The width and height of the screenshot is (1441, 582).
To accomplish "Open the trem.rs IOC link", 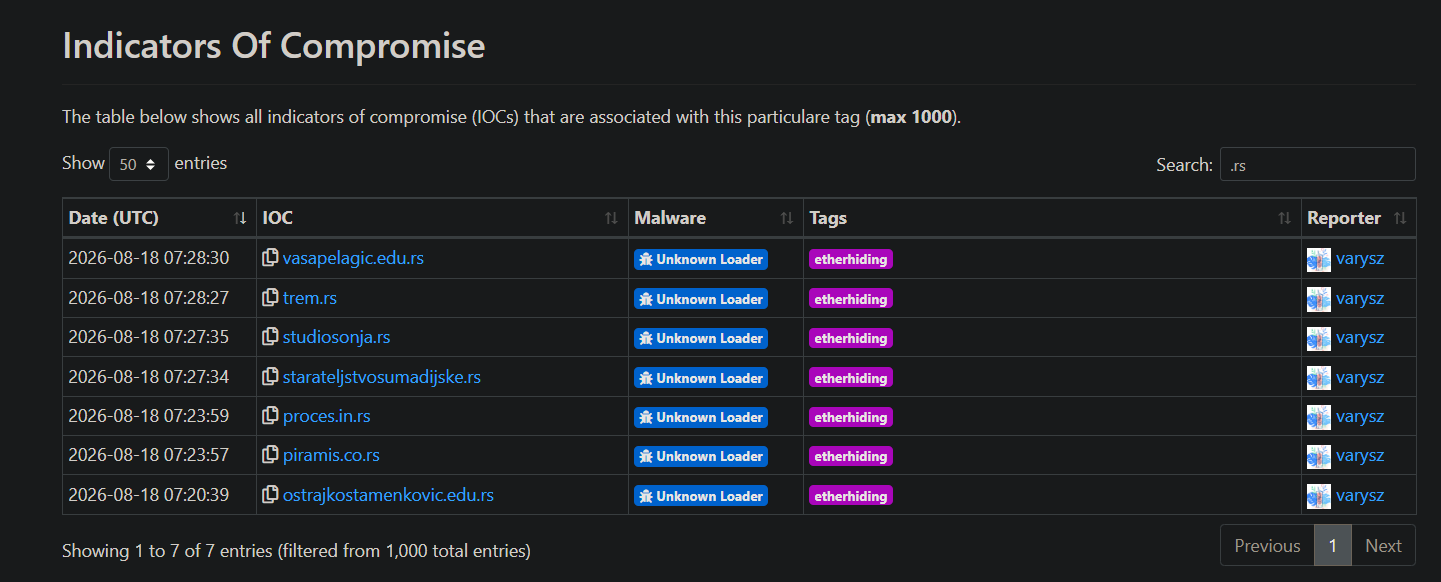I will [310, 298].
